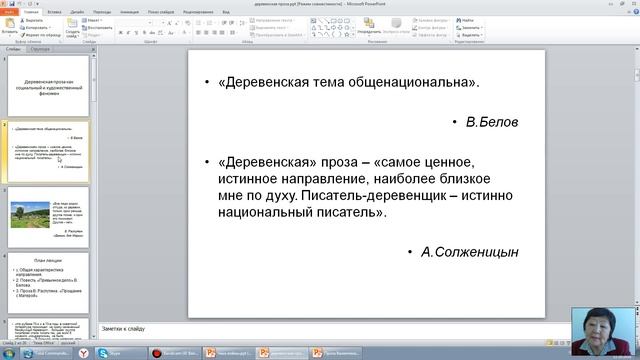Center the text alignment
Image resolution: width=640 pixels, height=360 pixels.
coord(206,33)
